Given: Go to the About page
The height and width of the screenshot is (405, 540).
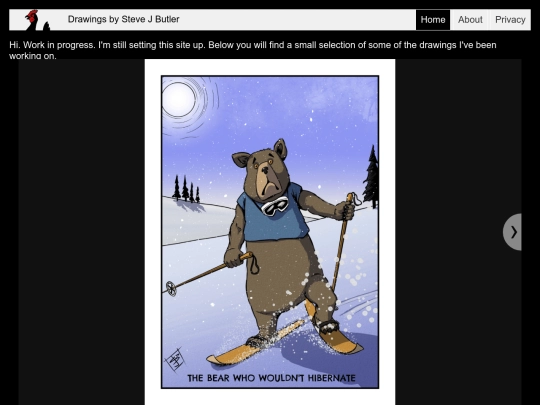Looking at the screenshot, I should [x=470, y=20].
